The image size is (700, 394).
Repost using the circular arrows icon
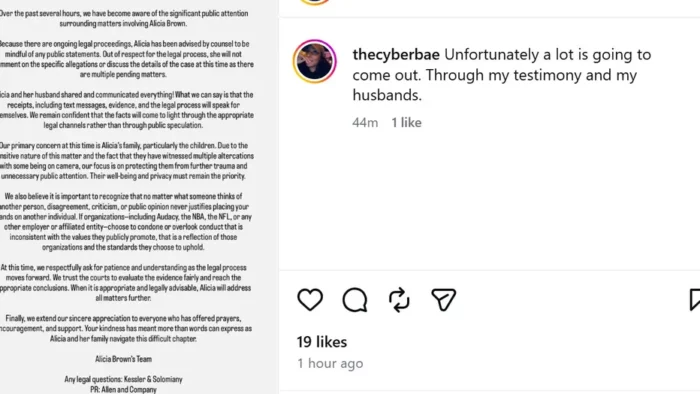coord(399,299)
